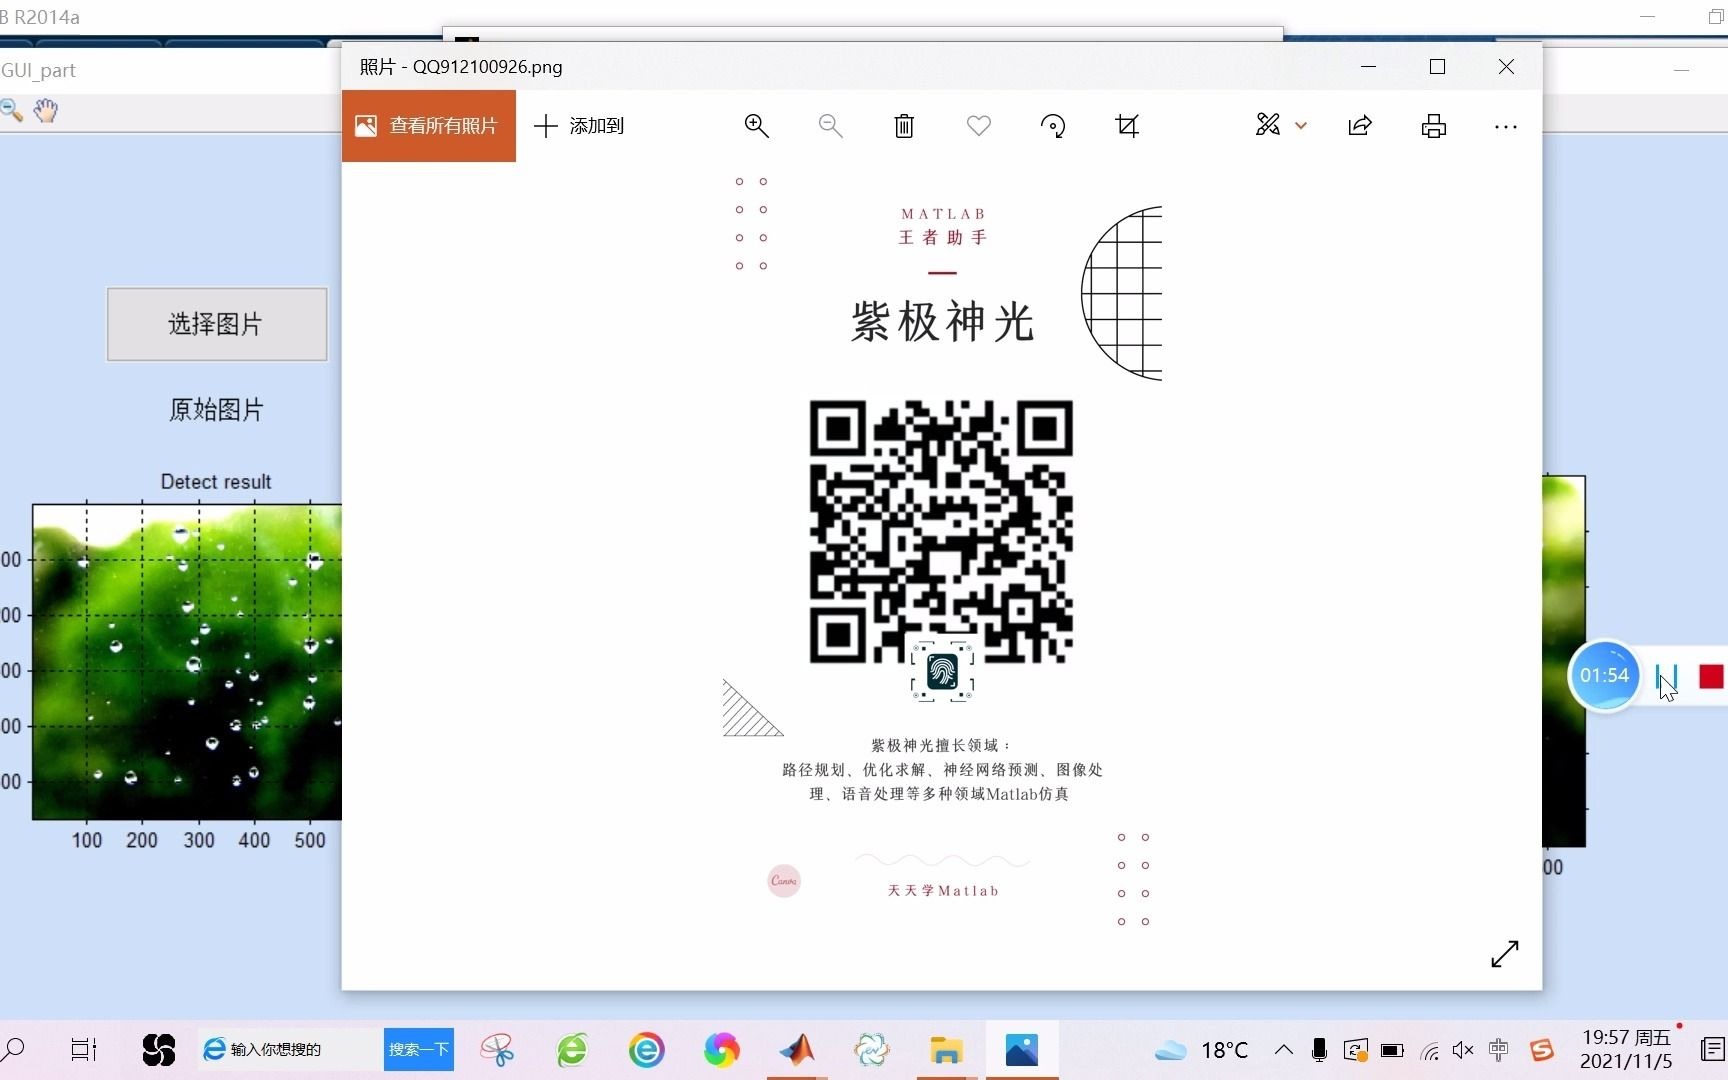1728x1080 pixels.
Task: Open the Windows search icon on the taskbar
Action: [14, 1050]
